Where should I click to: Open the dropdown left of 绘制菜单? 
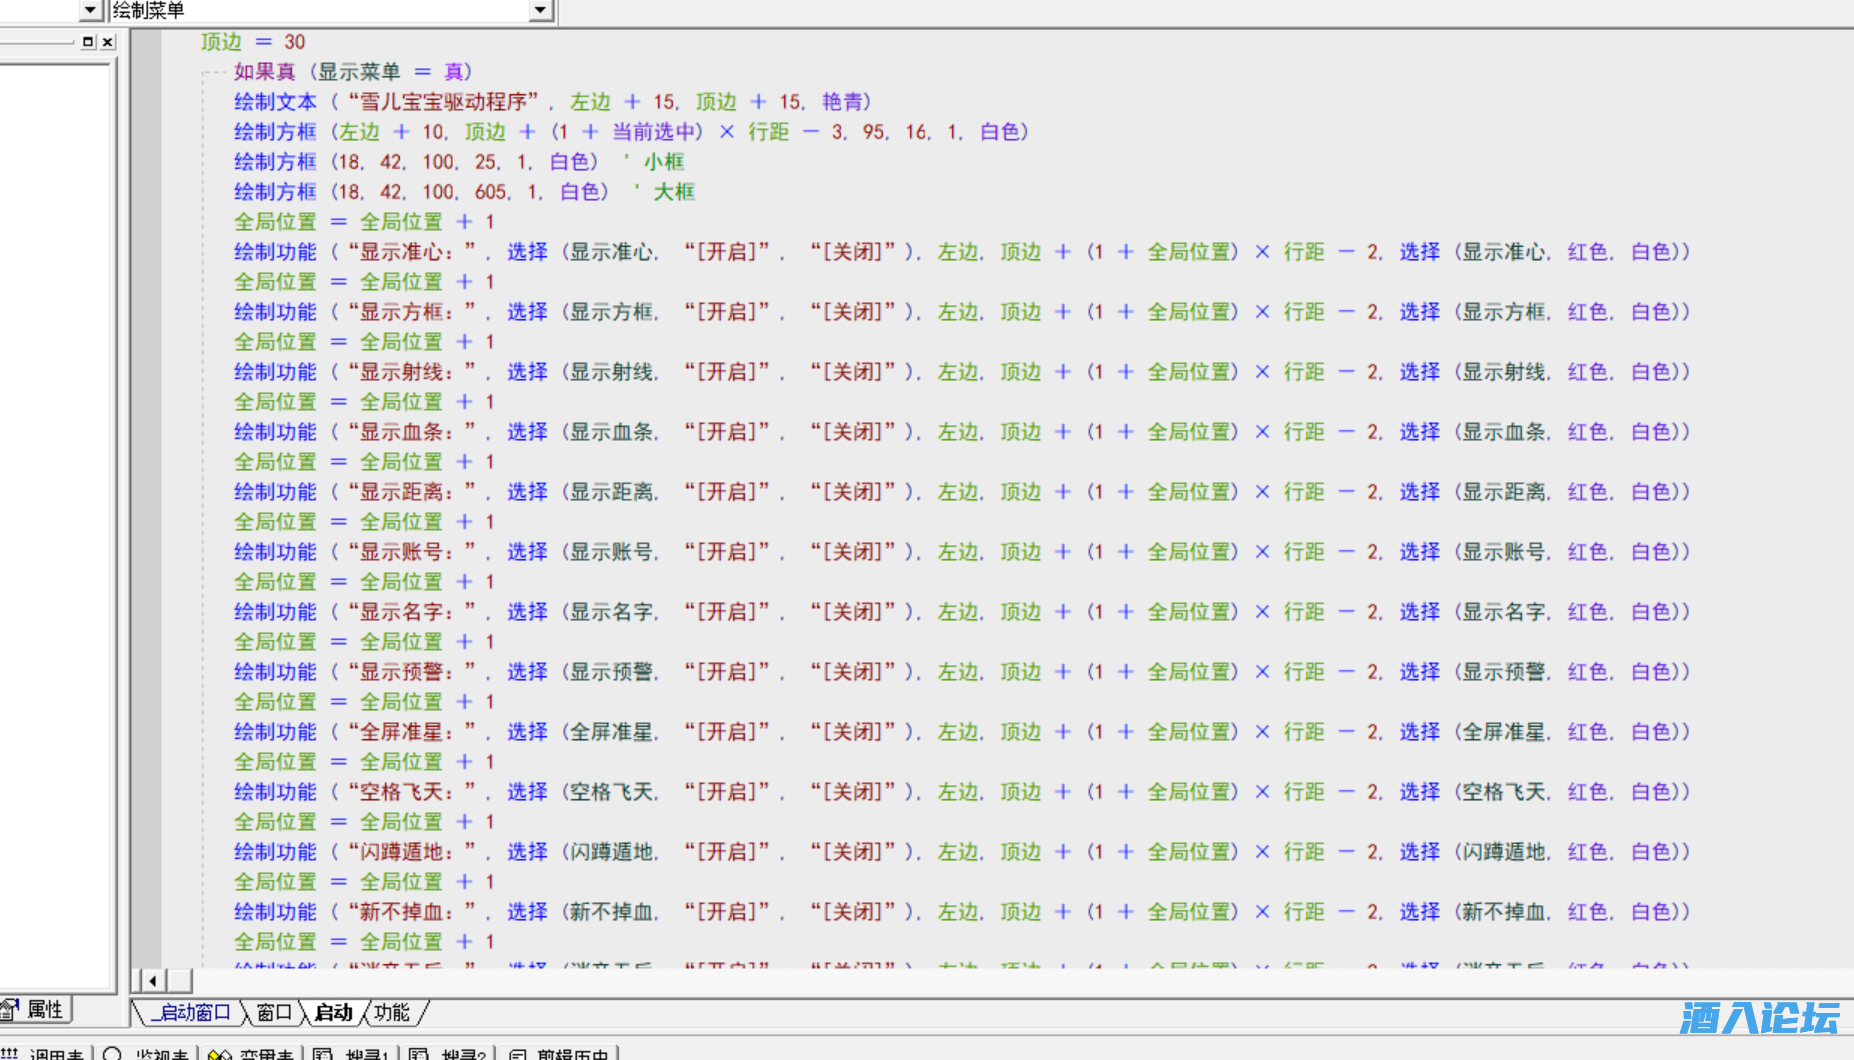tap(90, 10)
